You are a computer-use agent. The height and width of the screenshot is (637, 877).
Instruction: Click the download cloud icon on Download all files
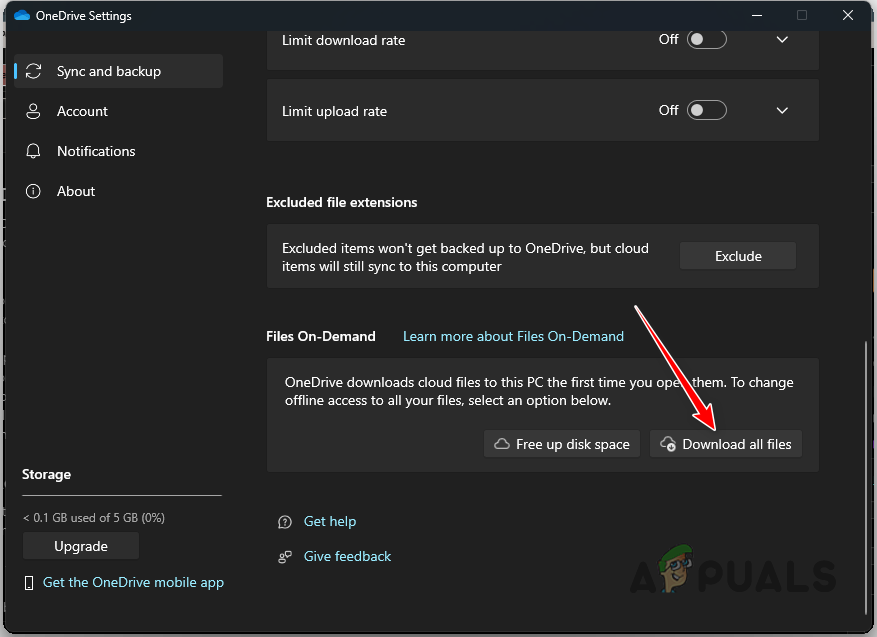click(x=668, y=443)
